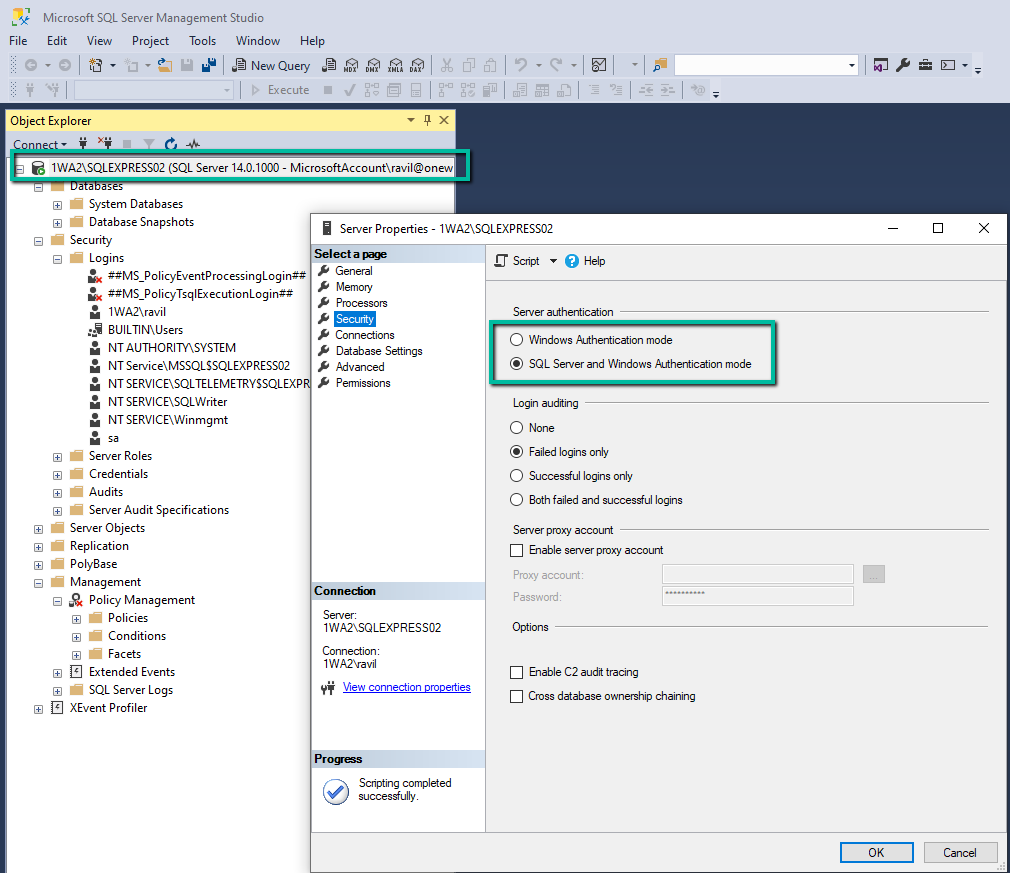Select Windows Authentication mode radio button
Screen dimensions: 1010x873
517,340
